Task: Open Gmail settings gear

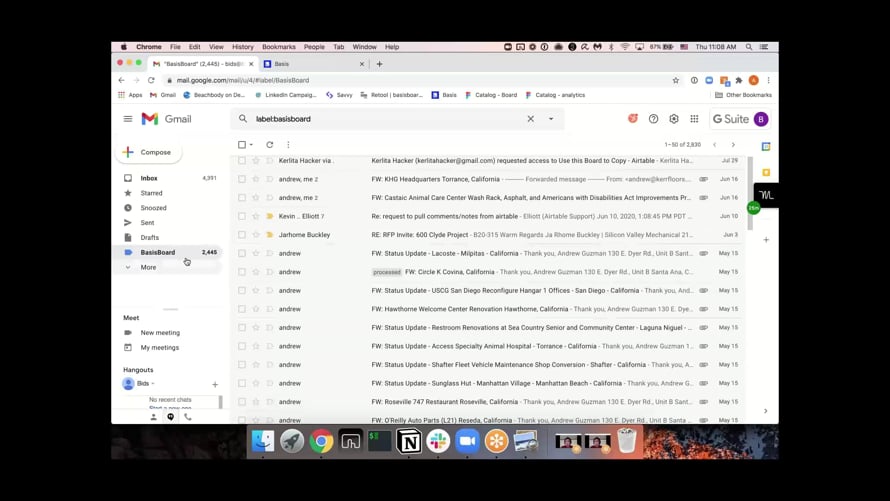Action: (x=674, y=119)
